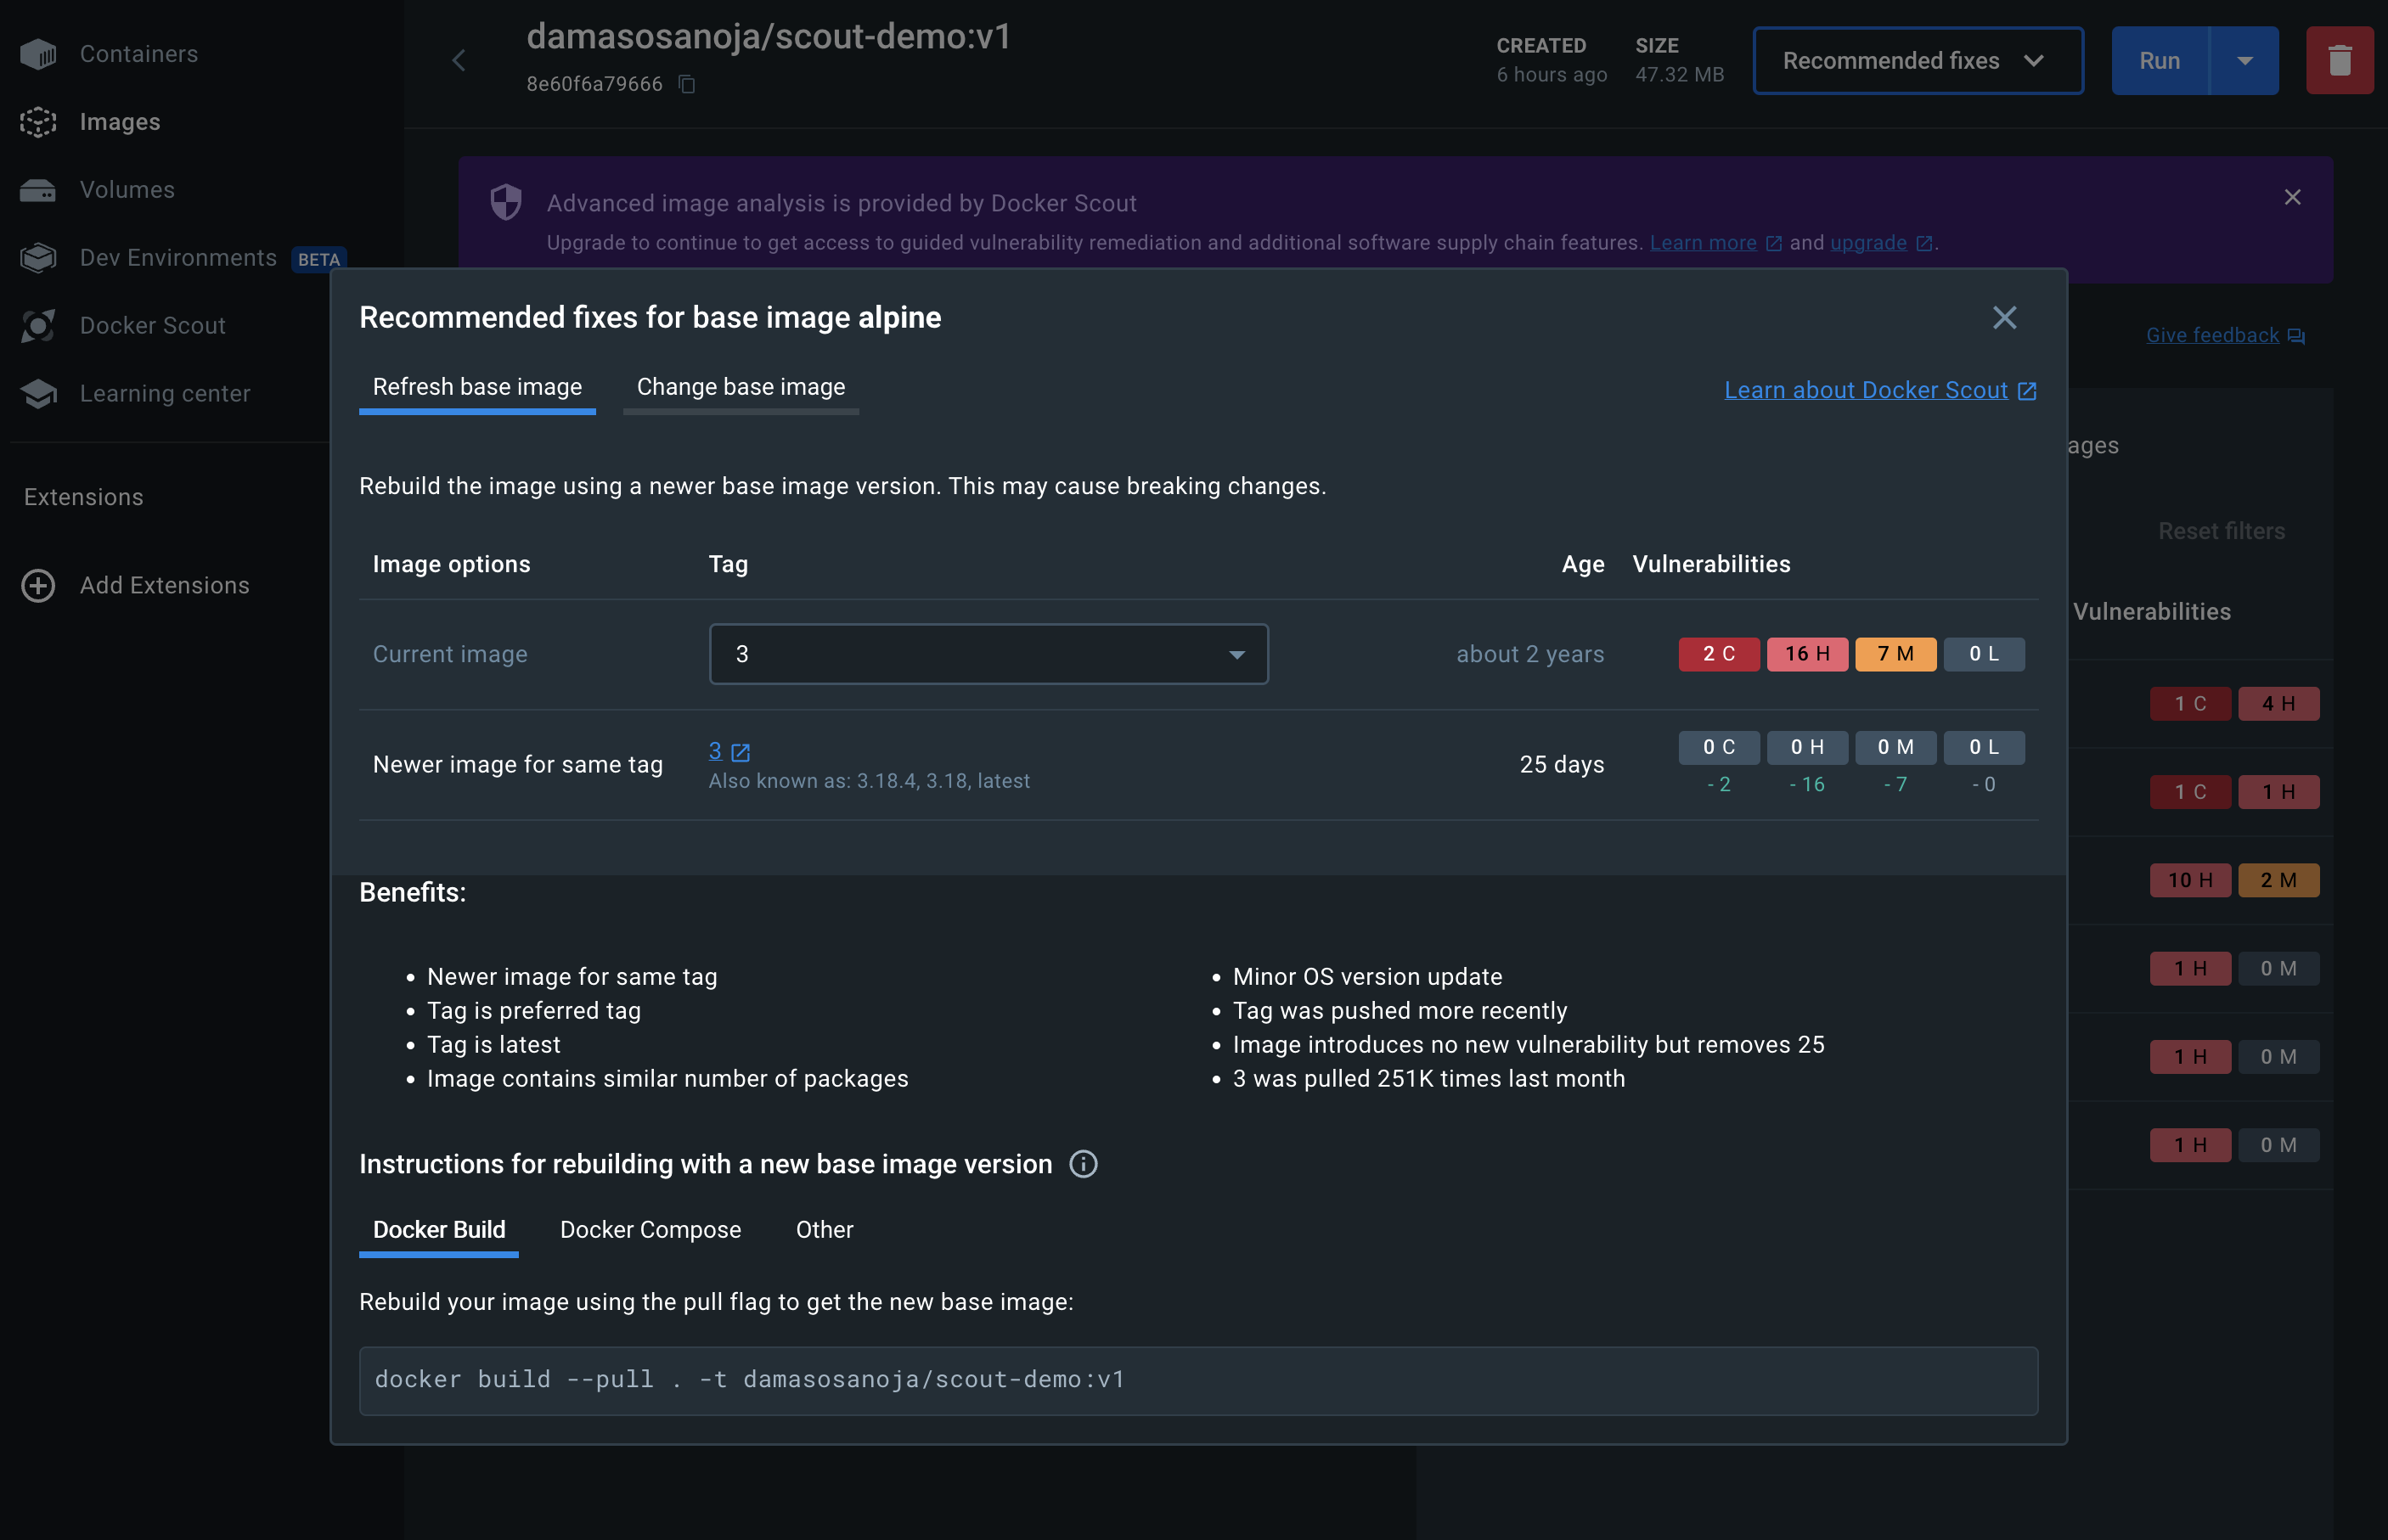Click the docker build command text box

point(1198,1380)
